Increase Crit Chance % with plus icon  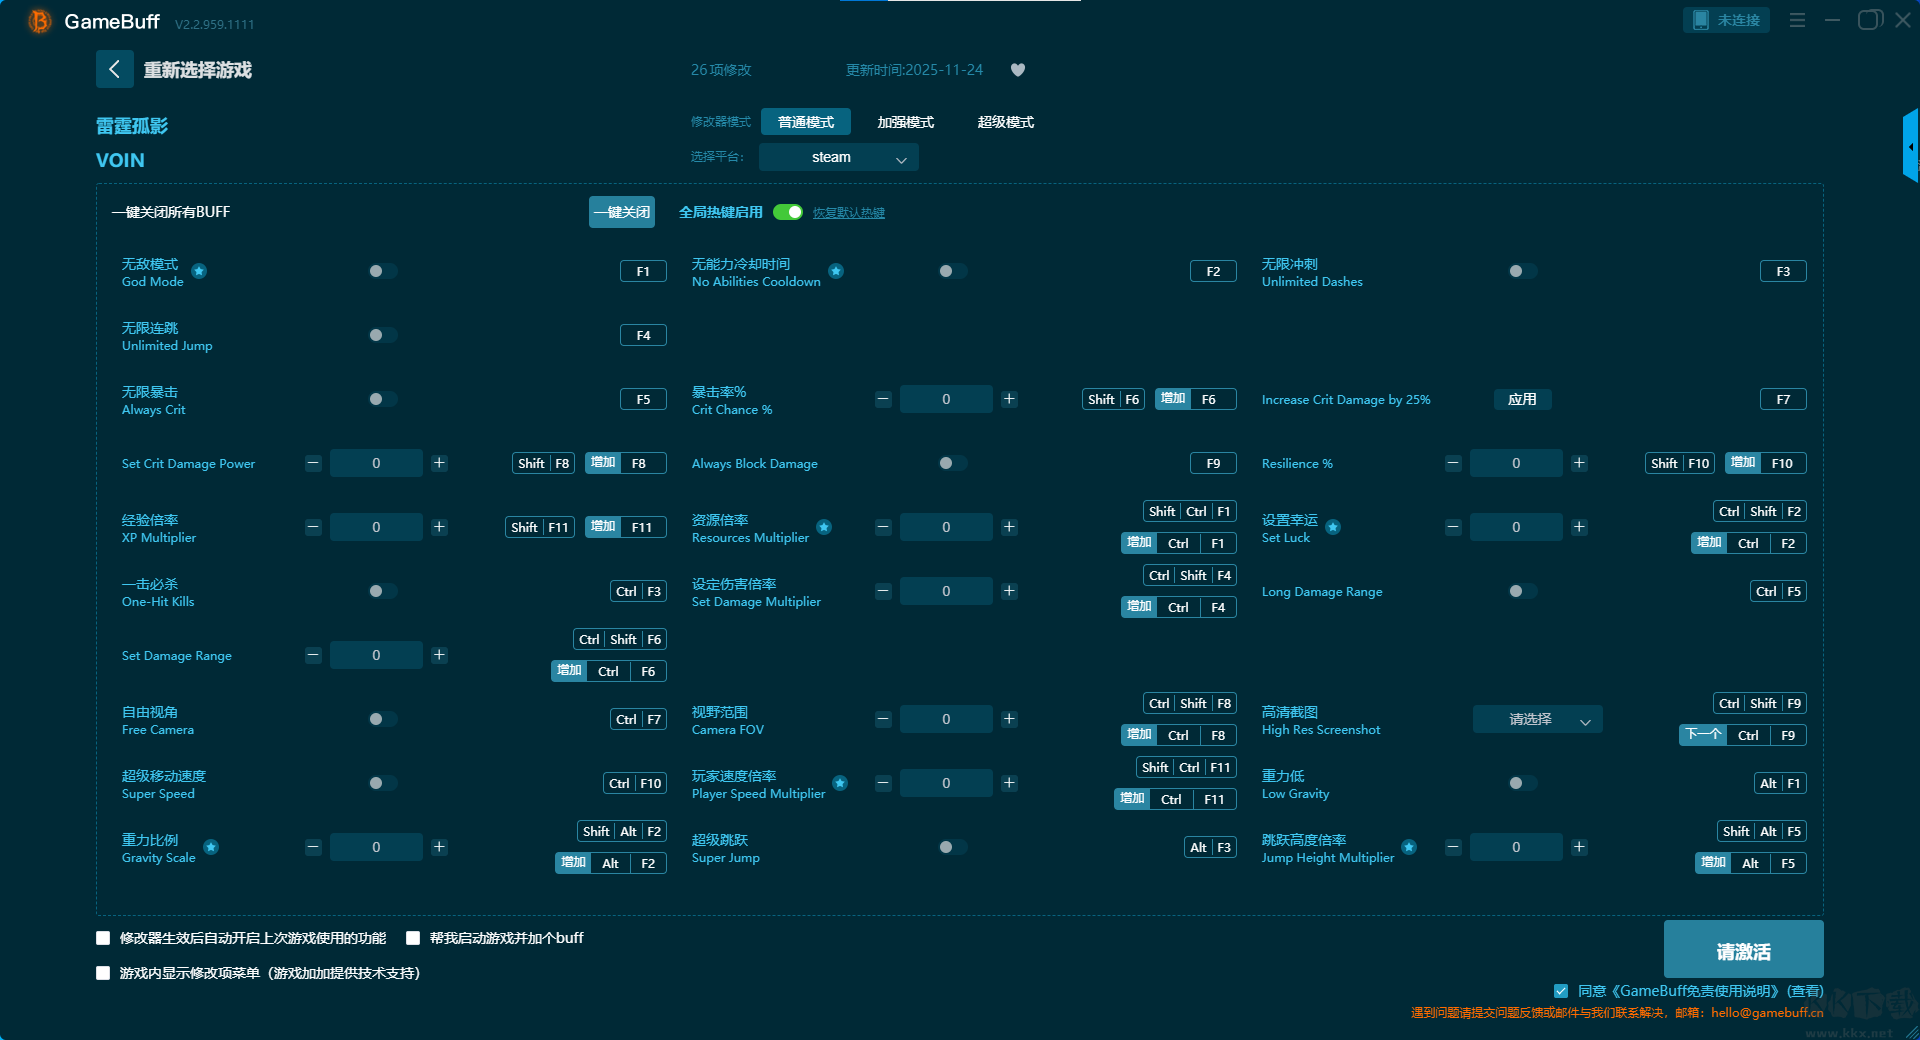click(1009, 399)
